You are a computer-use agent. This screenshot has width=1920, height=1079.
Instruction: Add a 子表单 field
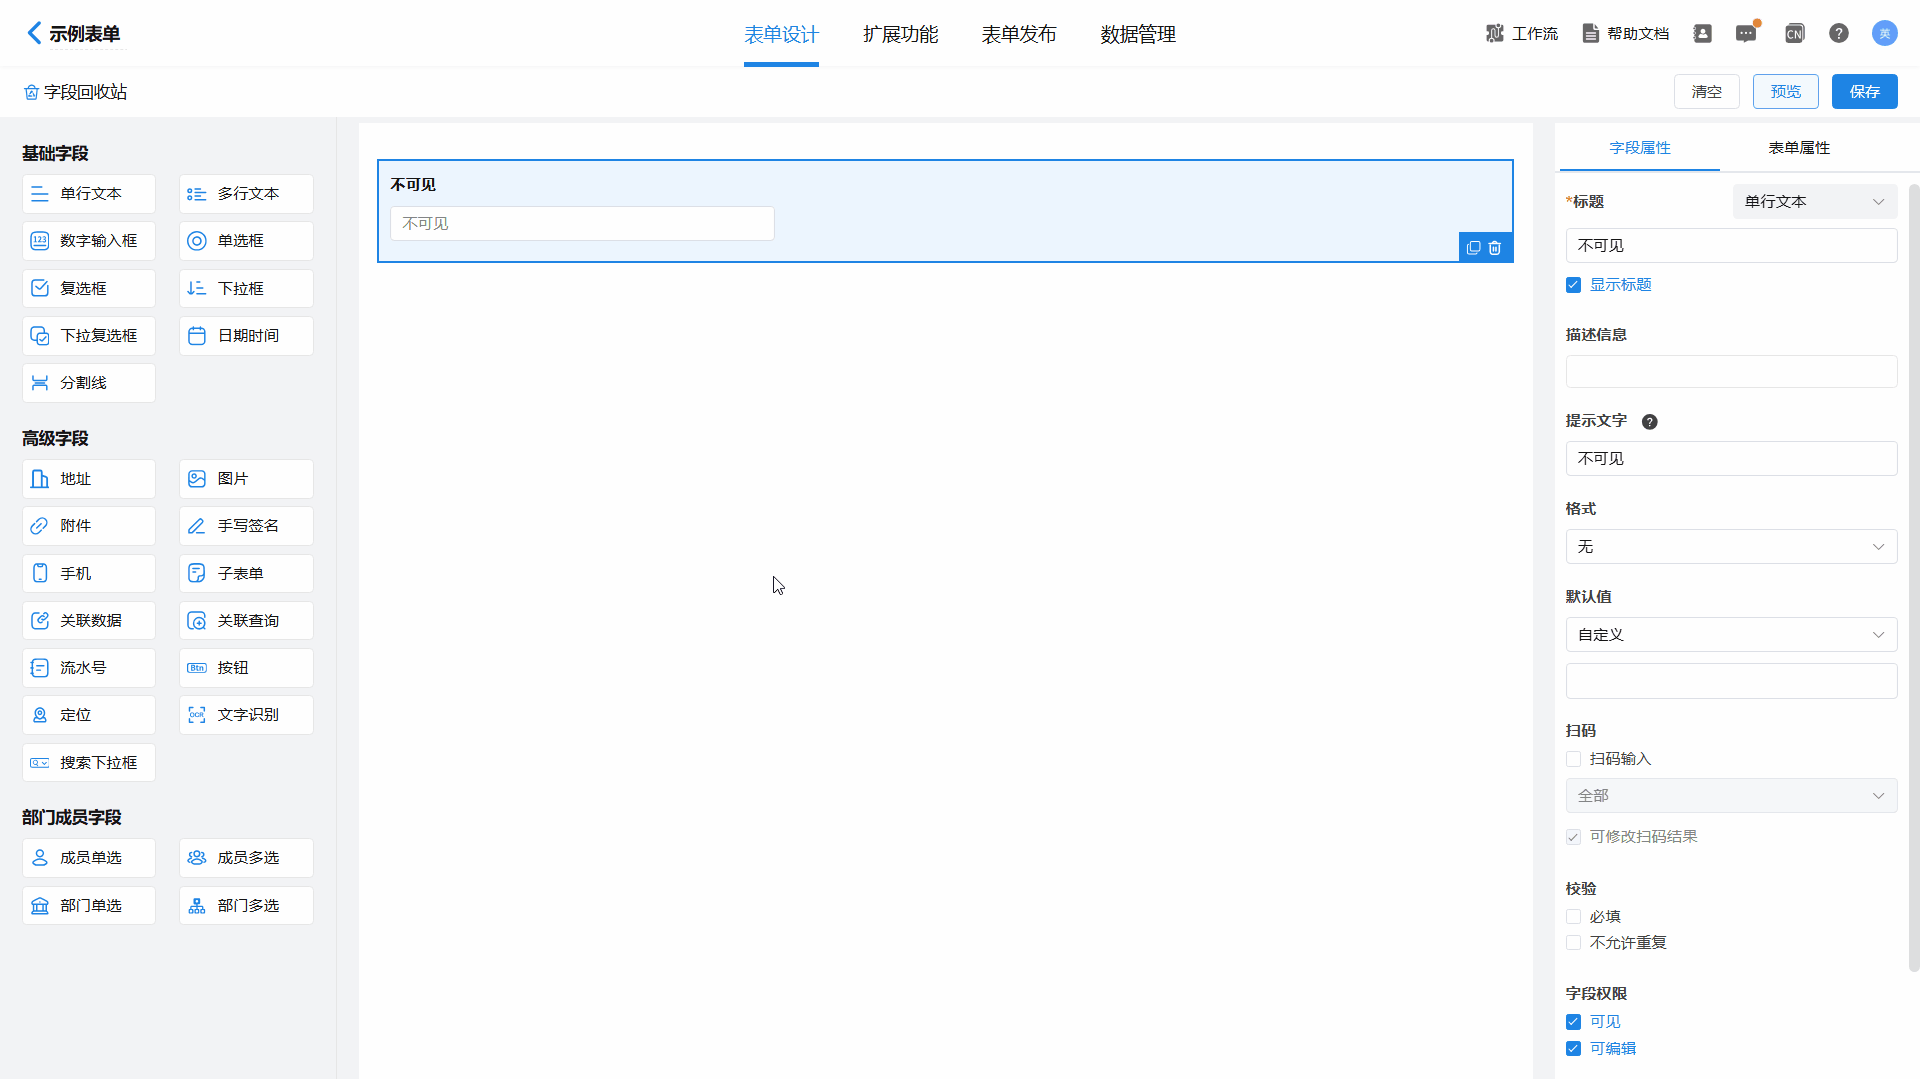(246, 574)
